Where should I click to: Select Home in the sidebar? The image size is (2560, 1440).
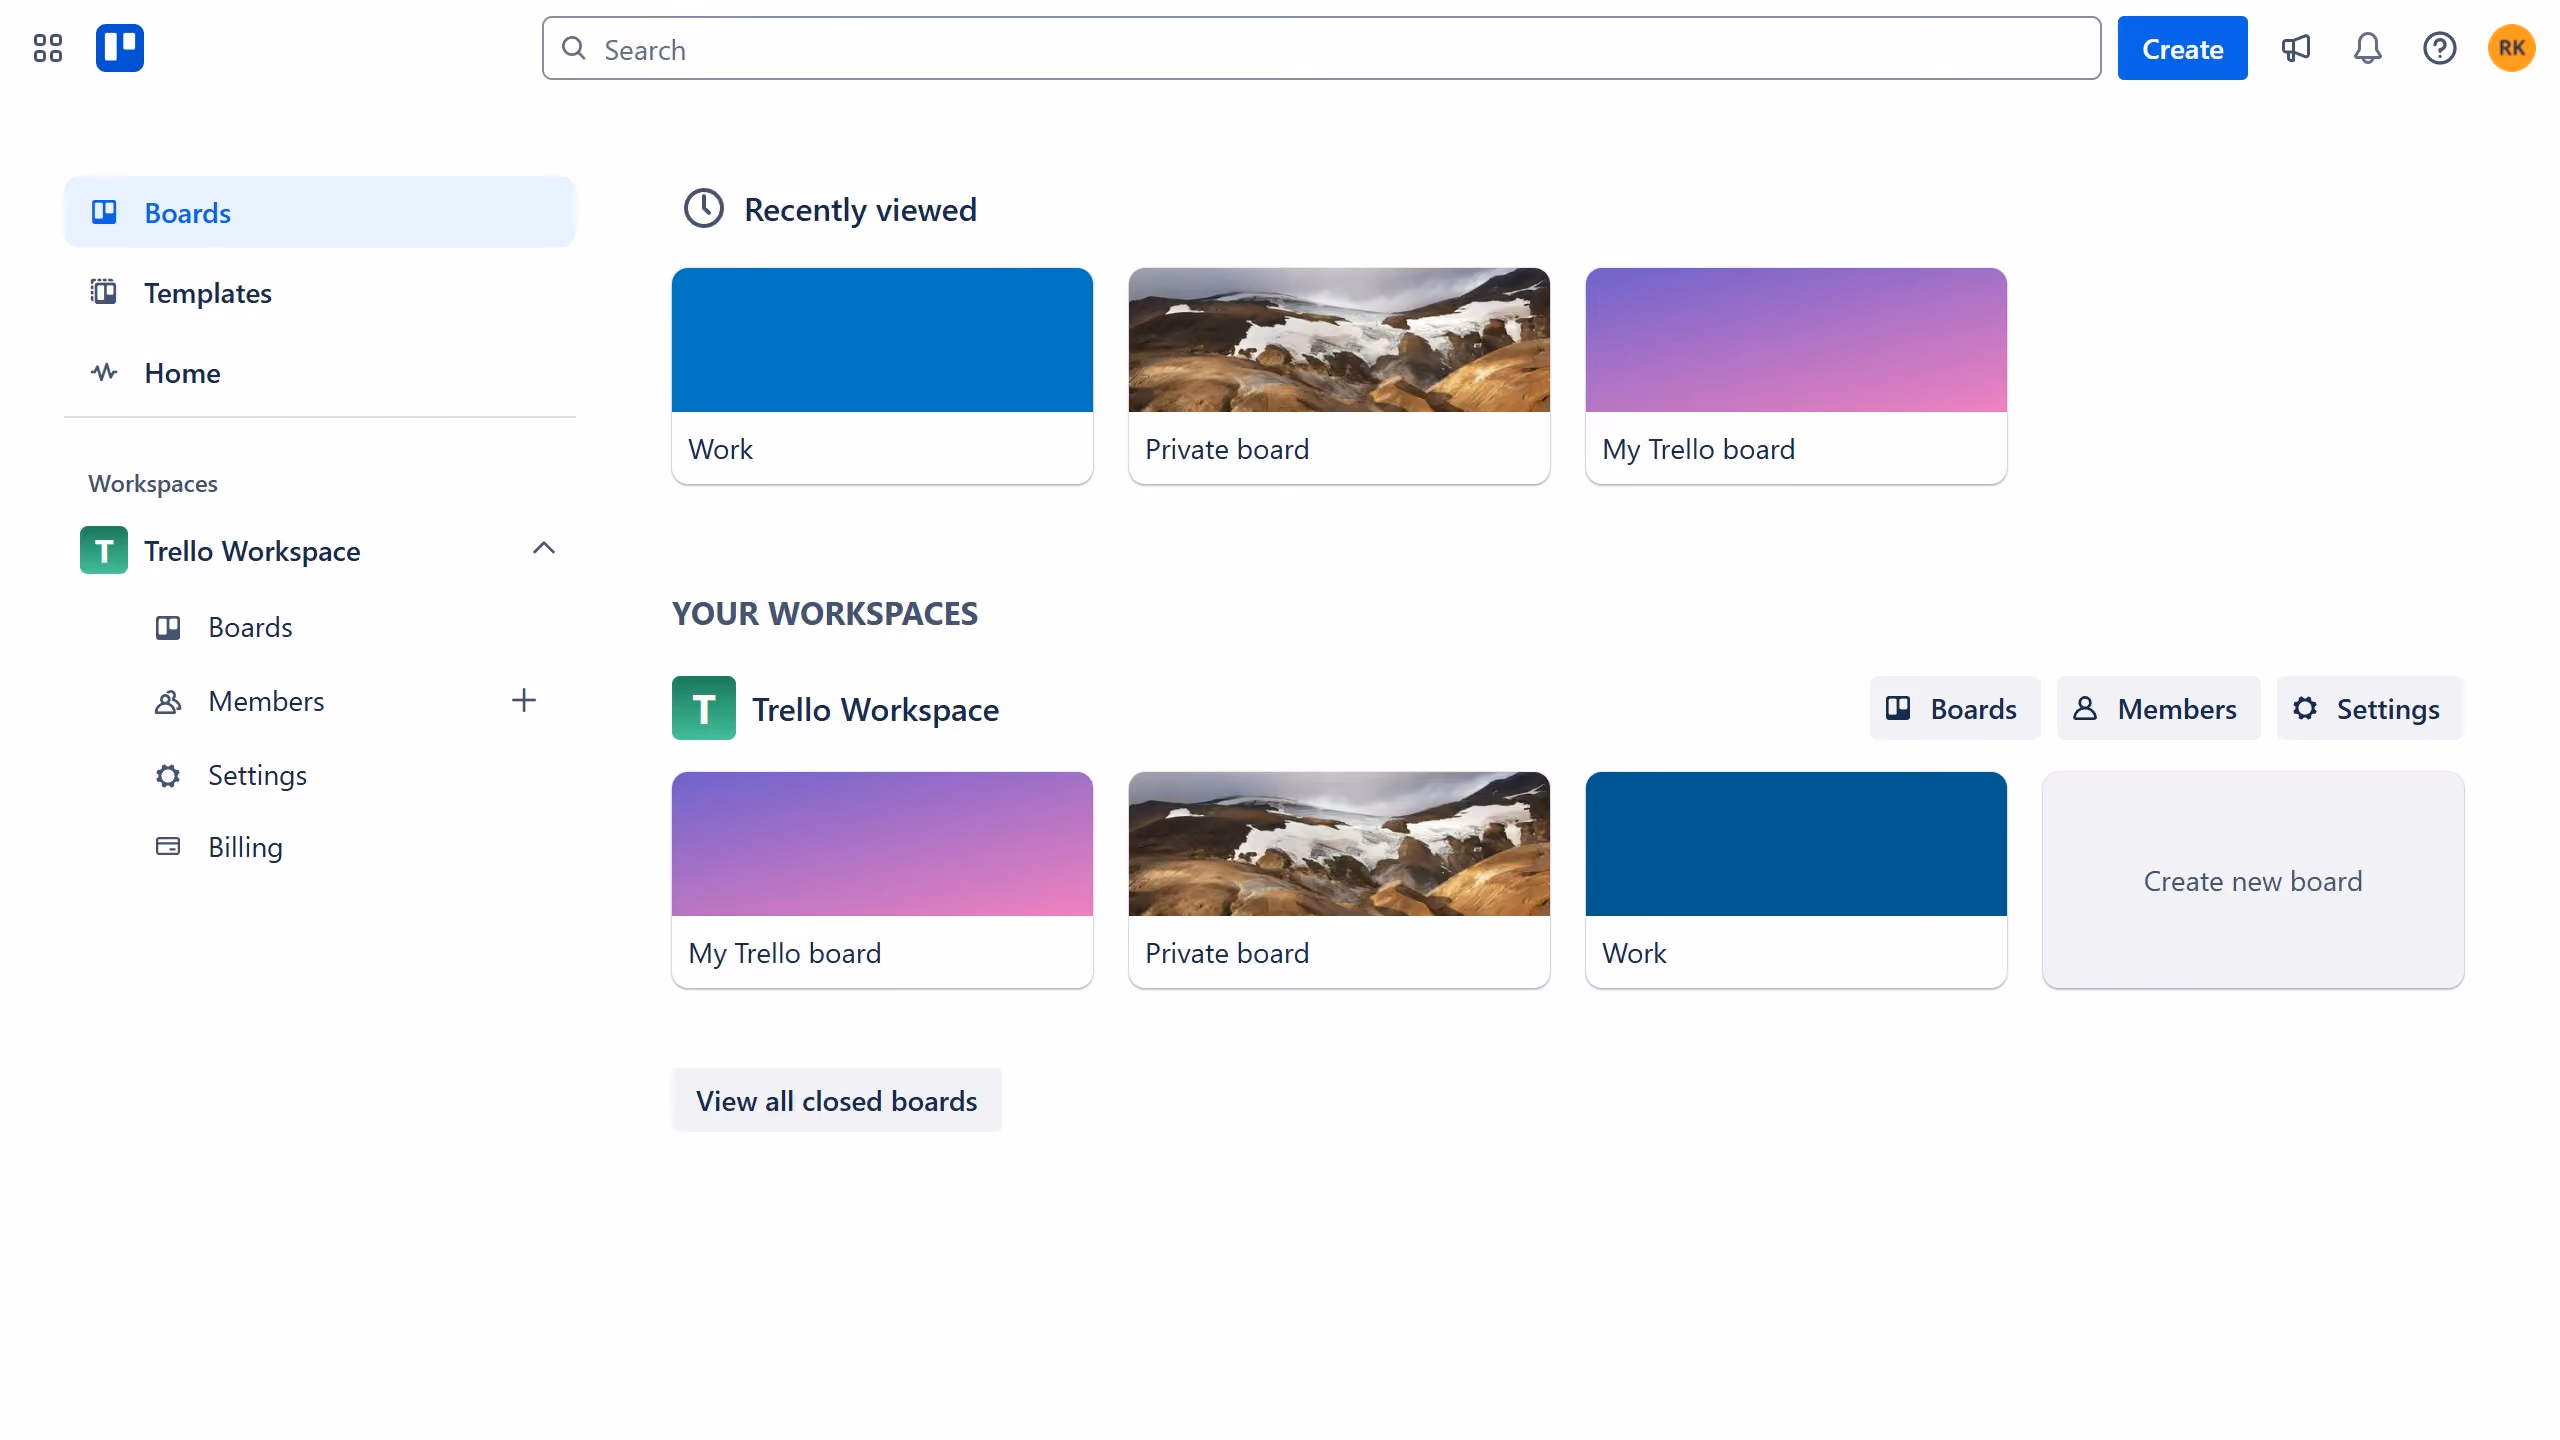point(320,372)
